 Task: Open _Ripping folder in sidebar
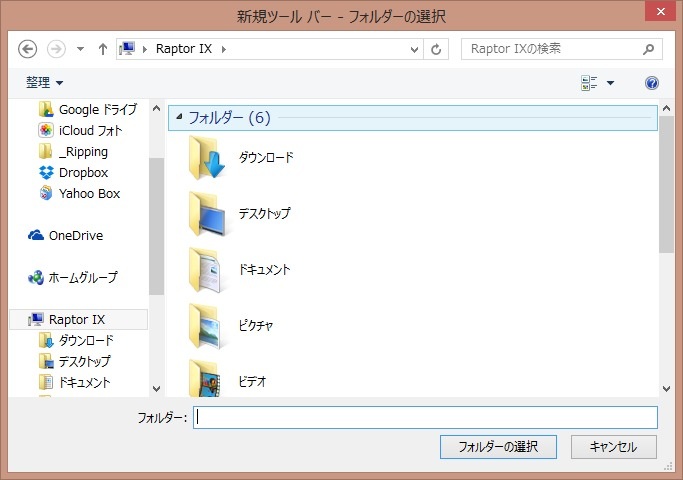(73, 152)
